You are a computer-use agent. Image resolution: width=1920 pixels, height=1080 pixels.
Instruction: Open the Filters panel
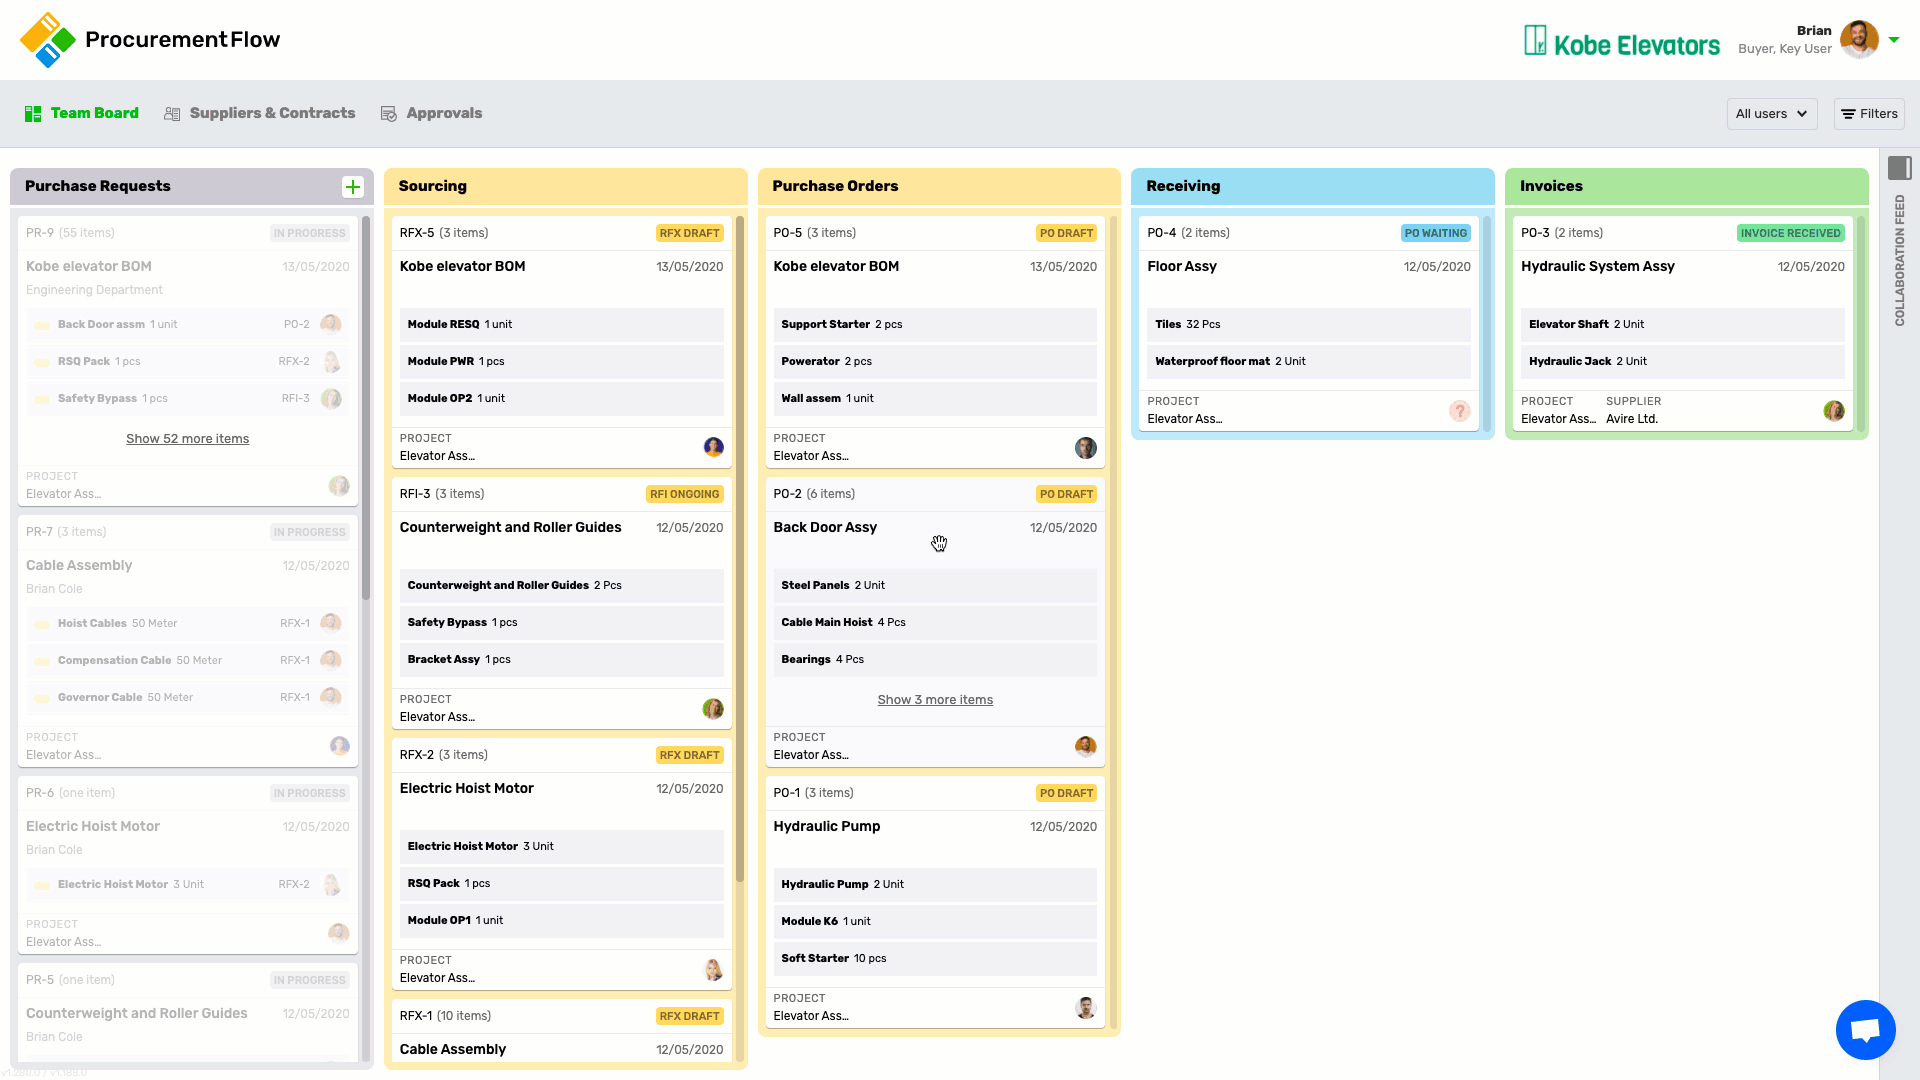1868,113
